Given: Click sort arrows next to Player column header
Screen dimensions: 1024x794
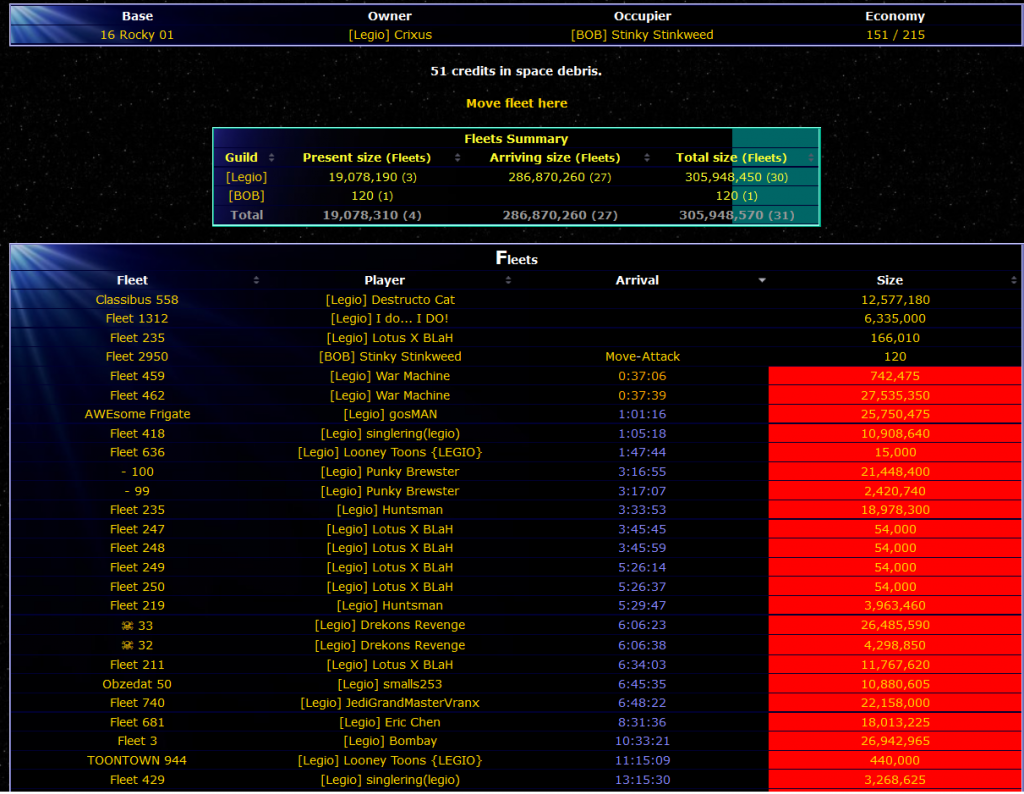Looking at the screenshot, I should [508, 281].
